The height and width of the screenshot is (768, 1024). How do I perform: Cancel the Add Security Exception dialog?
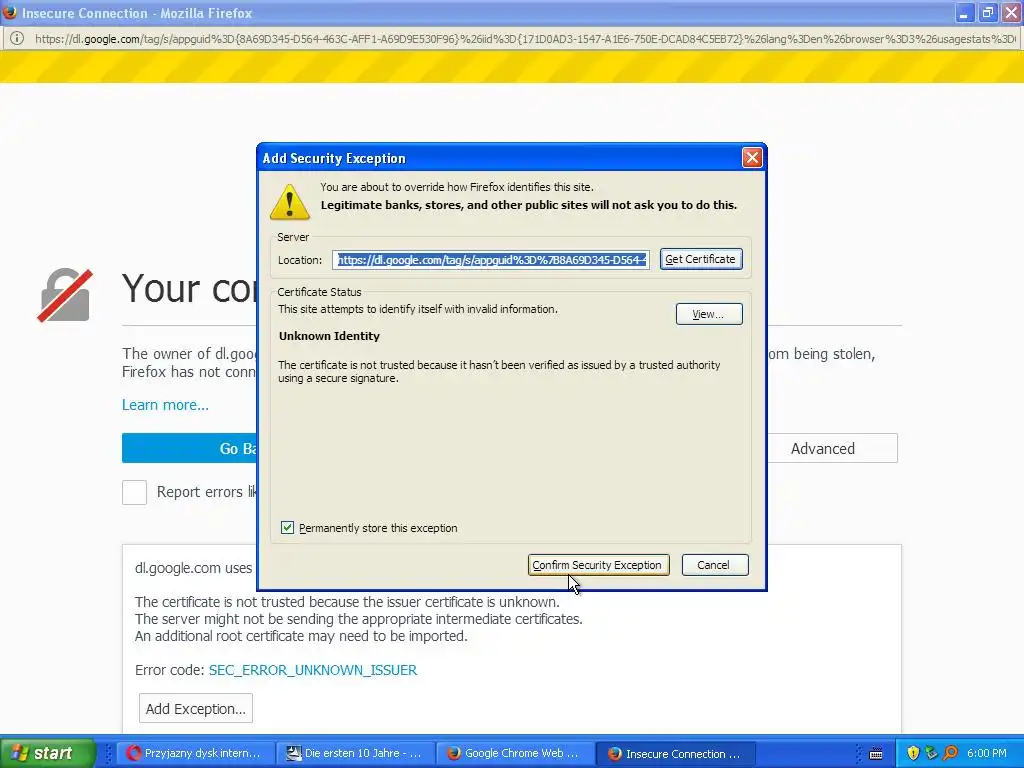click(x=714, y=565)
